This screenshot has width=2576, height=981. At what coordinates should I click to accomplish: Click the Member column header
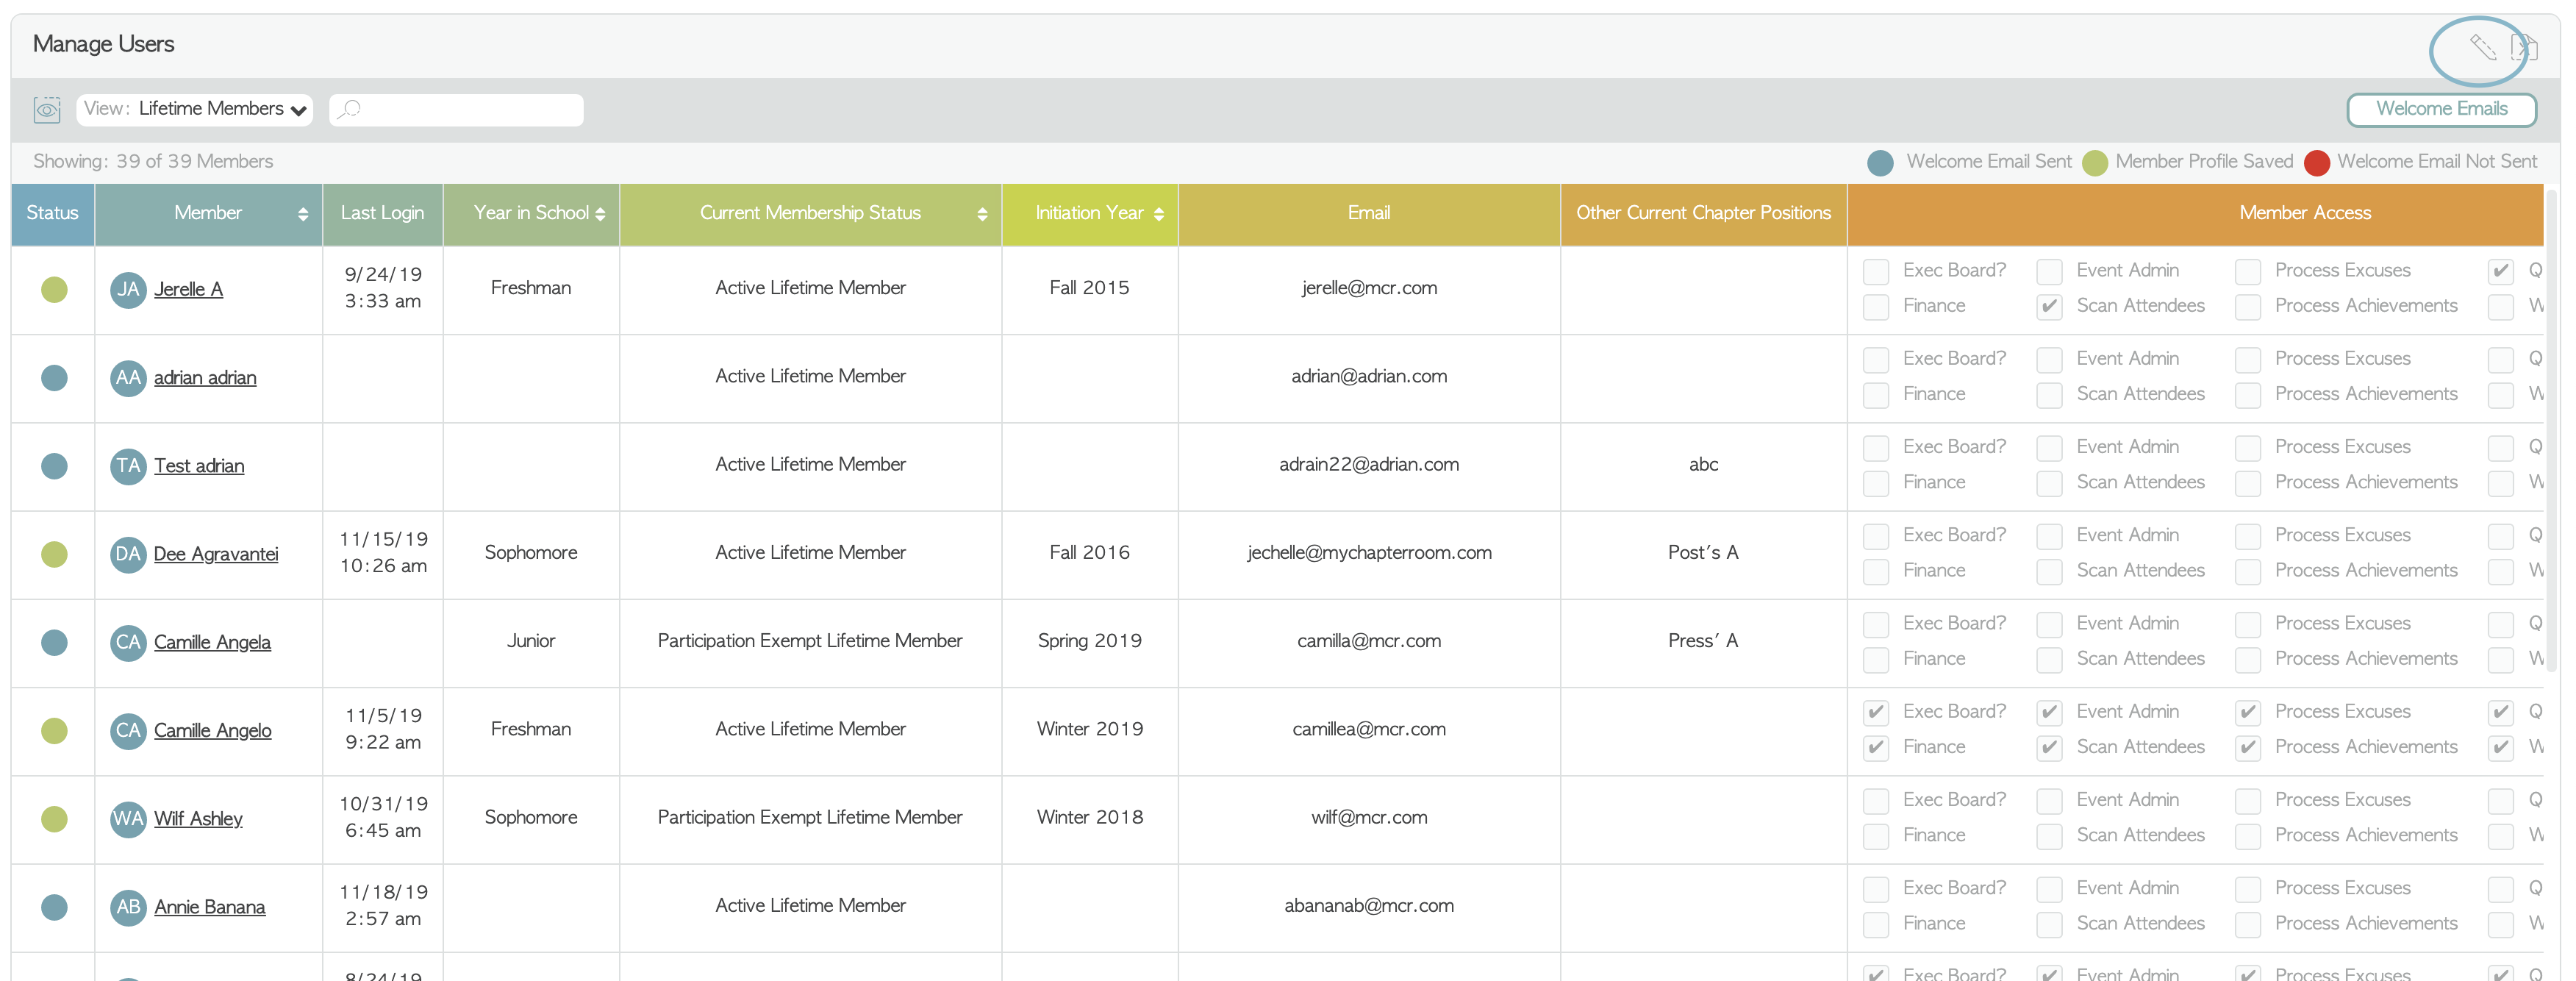tap(208, 213)
